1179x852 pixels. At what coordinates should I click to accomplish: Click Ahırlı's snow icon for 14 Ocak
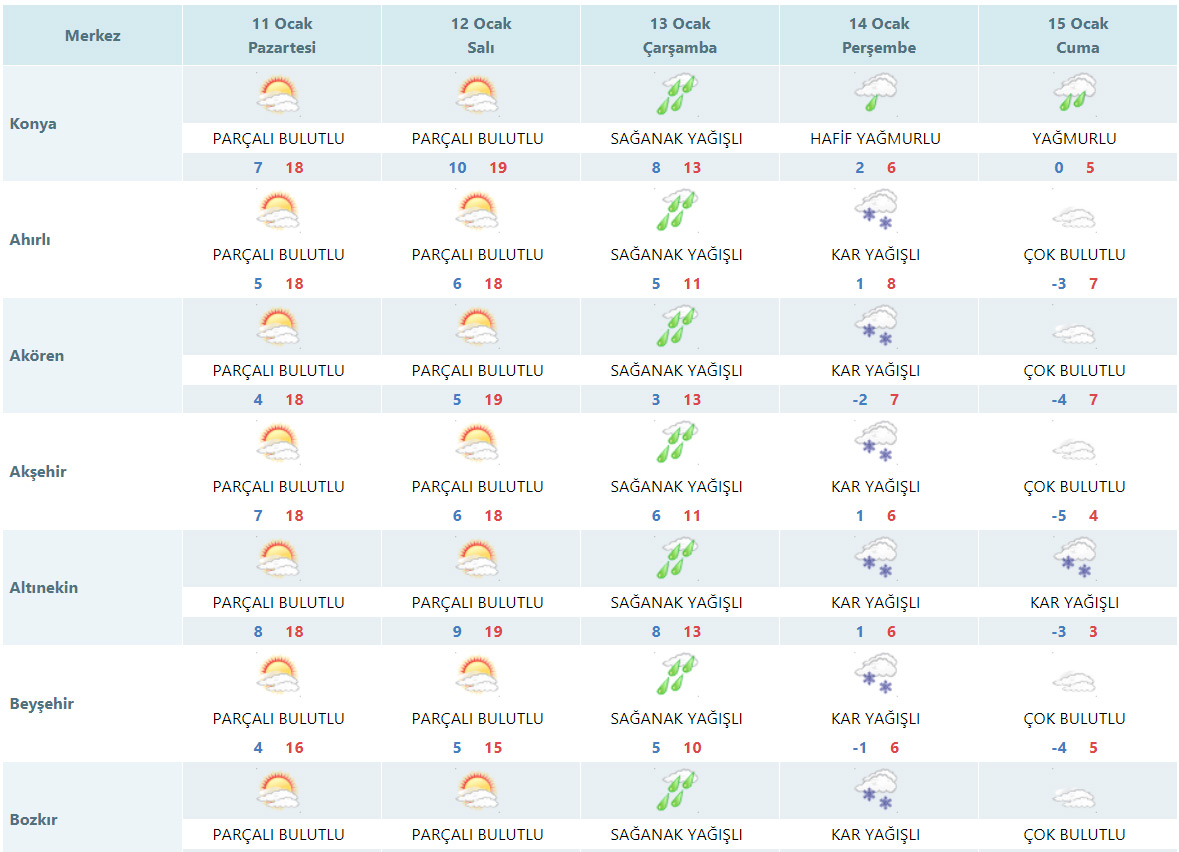(x=875, y=211)
